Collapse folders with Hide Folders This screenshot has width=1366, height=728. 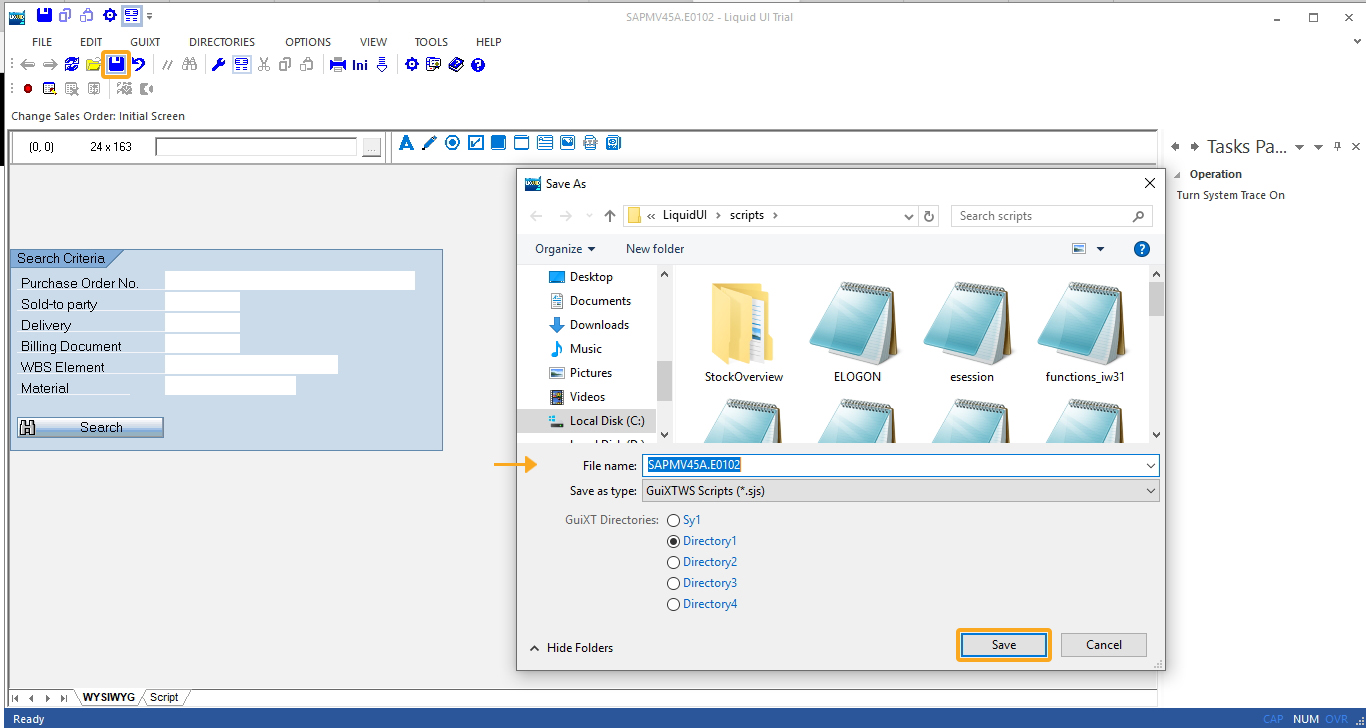[x=571, y=648]
